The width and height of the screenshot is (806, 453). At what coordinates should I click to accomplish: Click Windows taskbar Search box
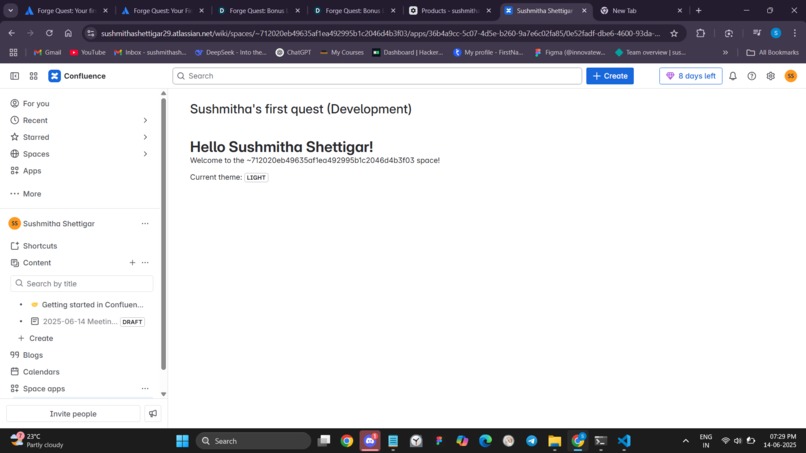point(253,441)
